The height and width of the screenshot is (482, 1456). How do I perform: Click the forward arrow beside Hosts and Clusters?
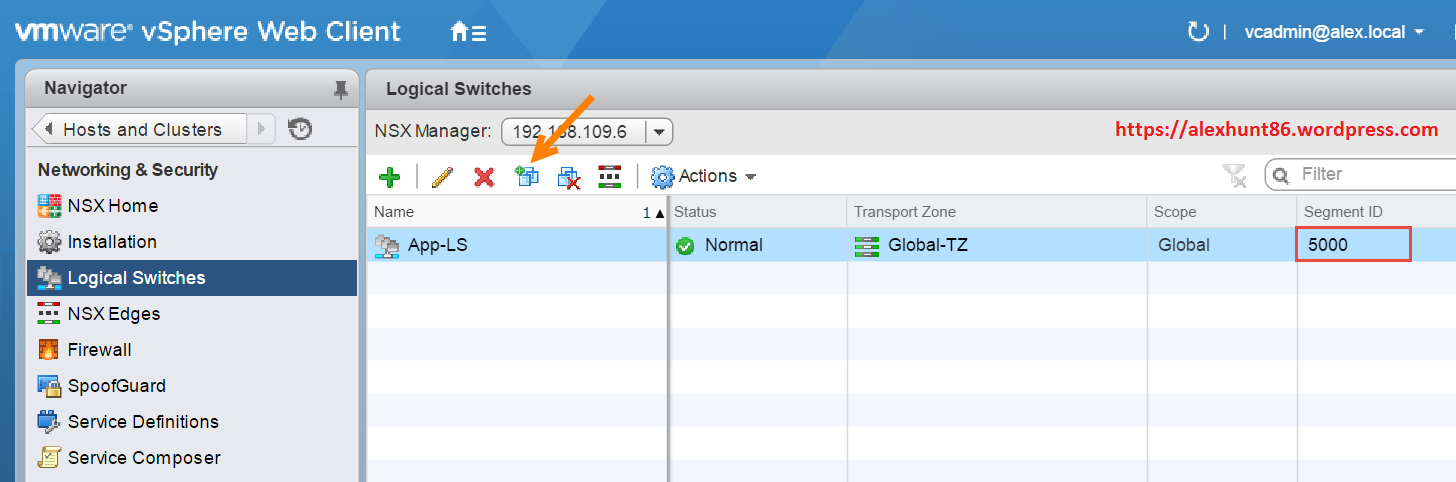coord(262,129)
